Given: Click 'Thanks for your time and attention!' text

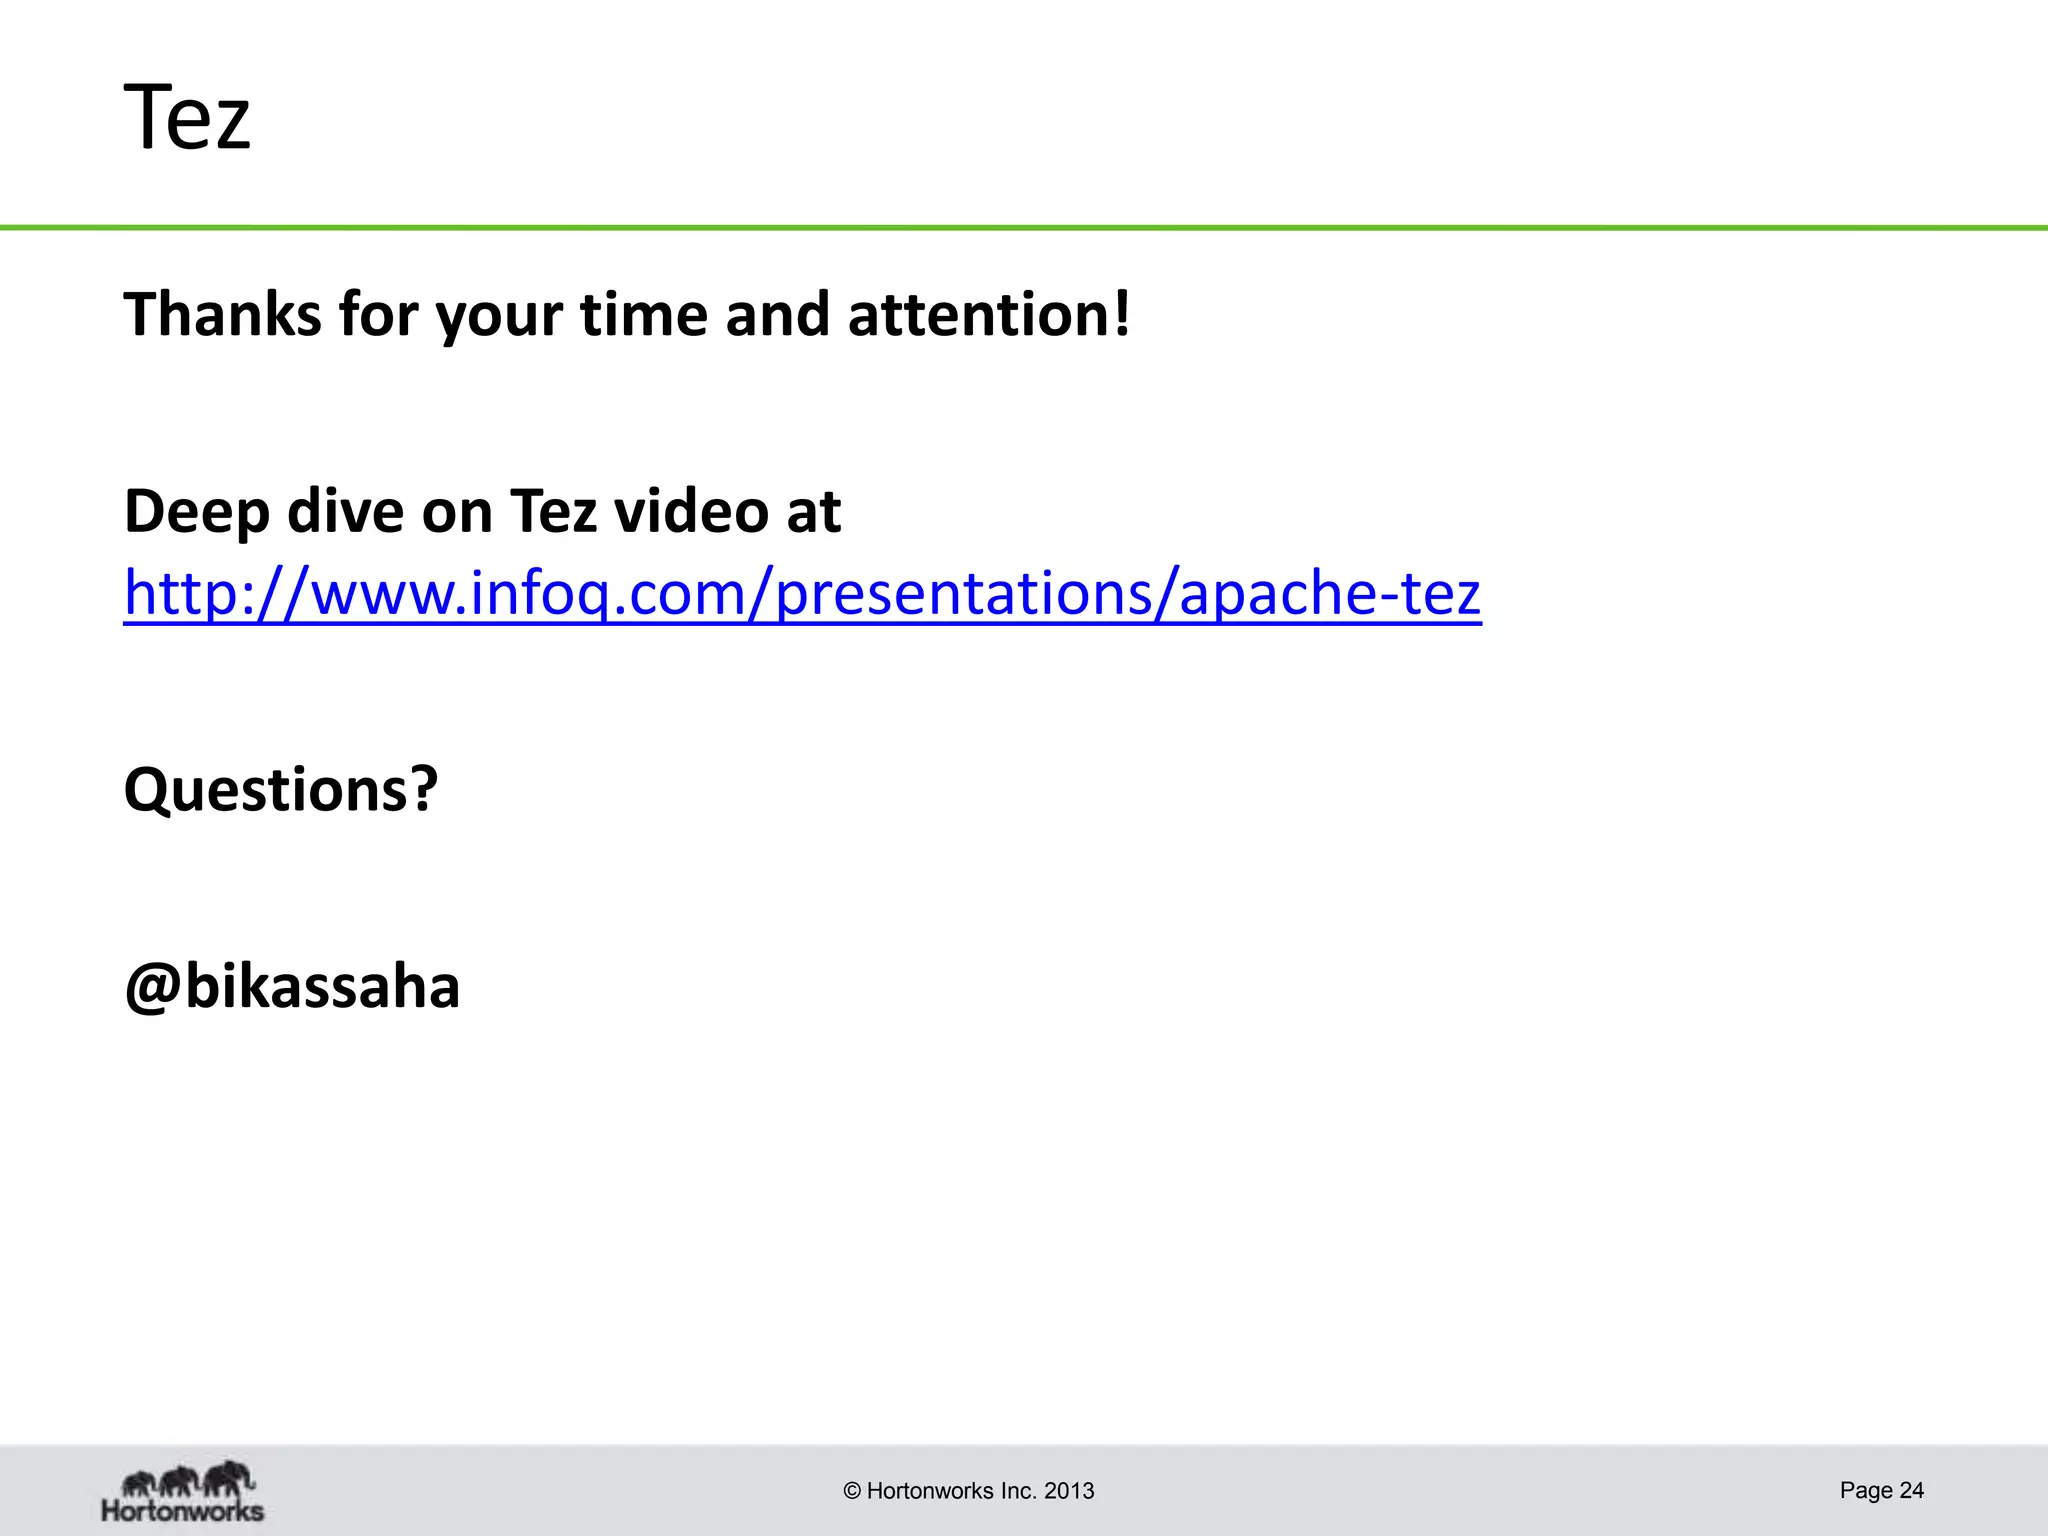Looking at the screenshot, I should click(x=627, y=315).
